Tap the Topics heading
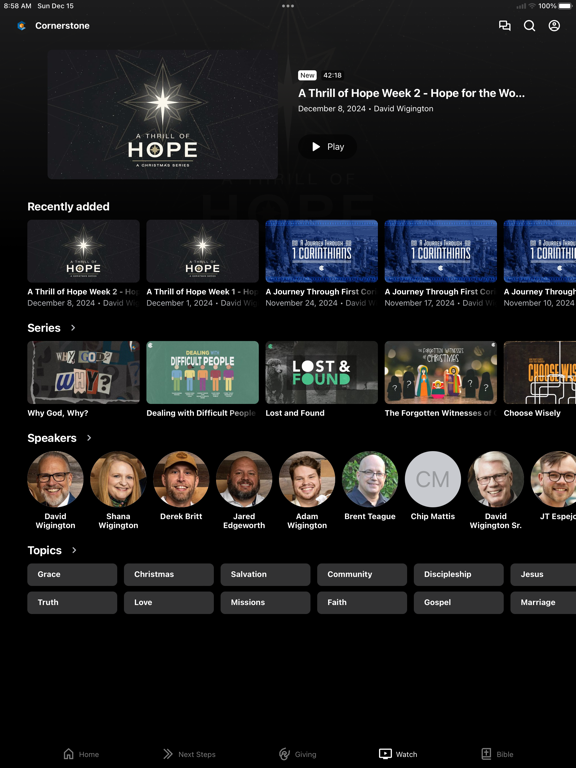The width and height of the screenshot is (576, 768). pos(45,550)
